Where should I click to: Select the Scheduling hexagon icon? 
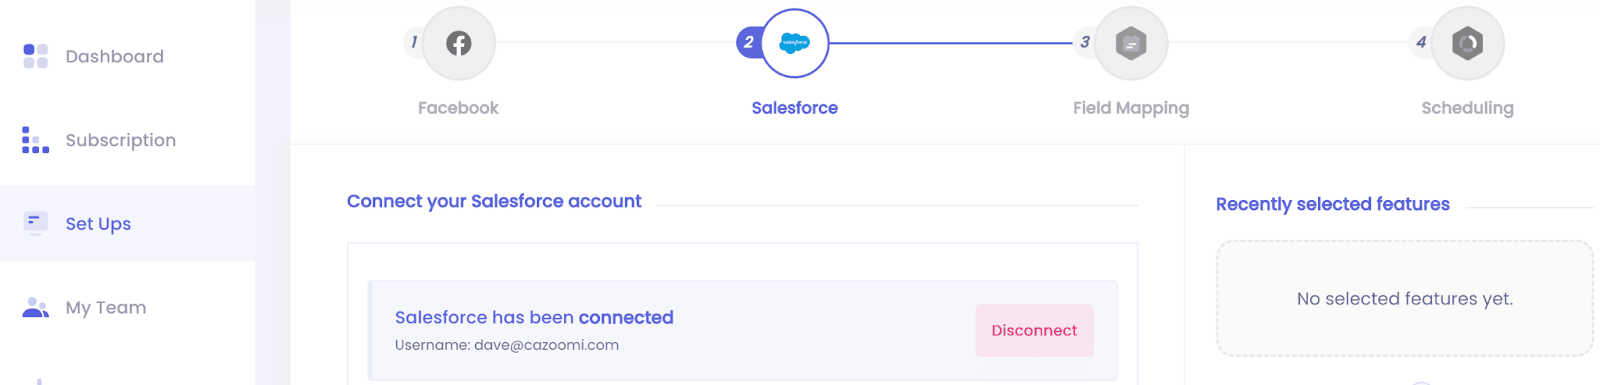pyautogui.click(x=1467, y=43)
